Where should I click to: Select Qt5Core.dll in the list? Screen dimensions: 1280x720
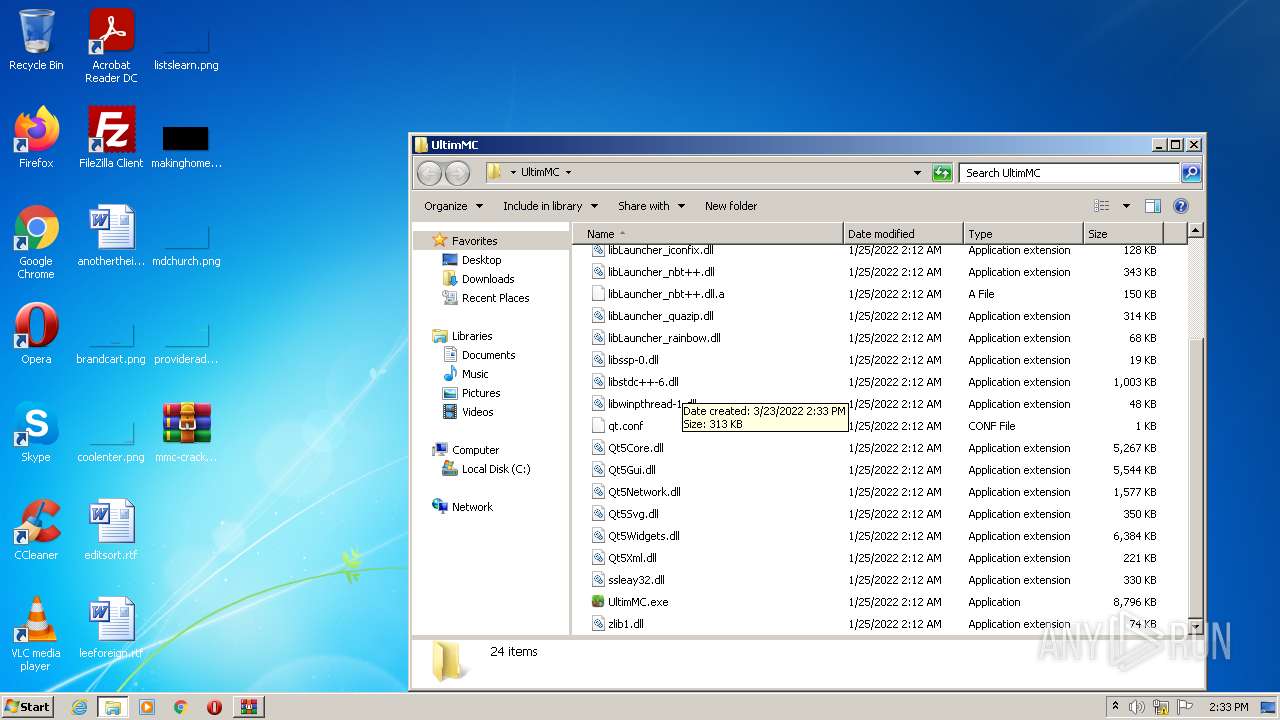pyautogui.click(x=636, y=448)
